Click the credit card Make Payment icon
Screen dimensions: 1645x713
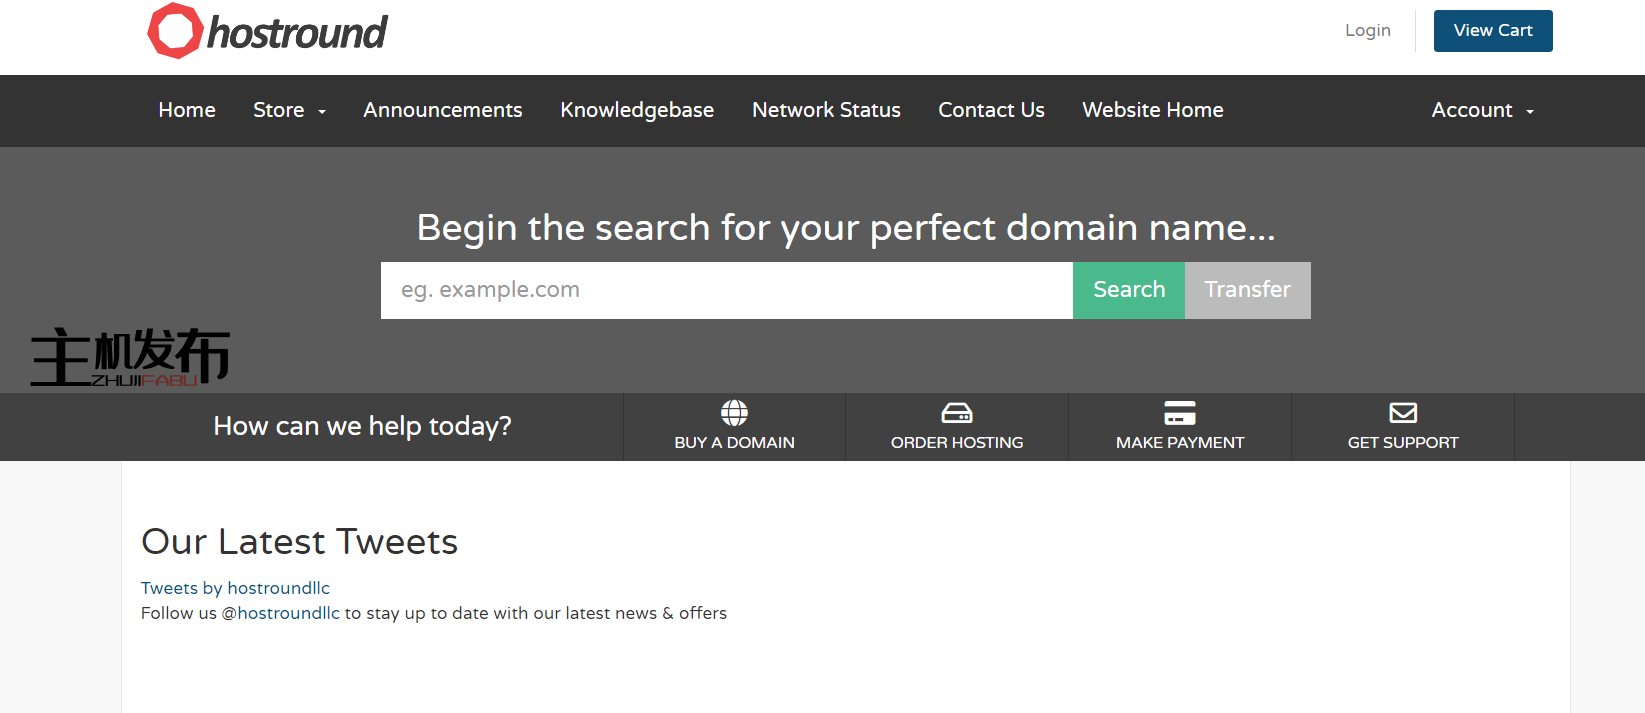(x=1180, y=413)
